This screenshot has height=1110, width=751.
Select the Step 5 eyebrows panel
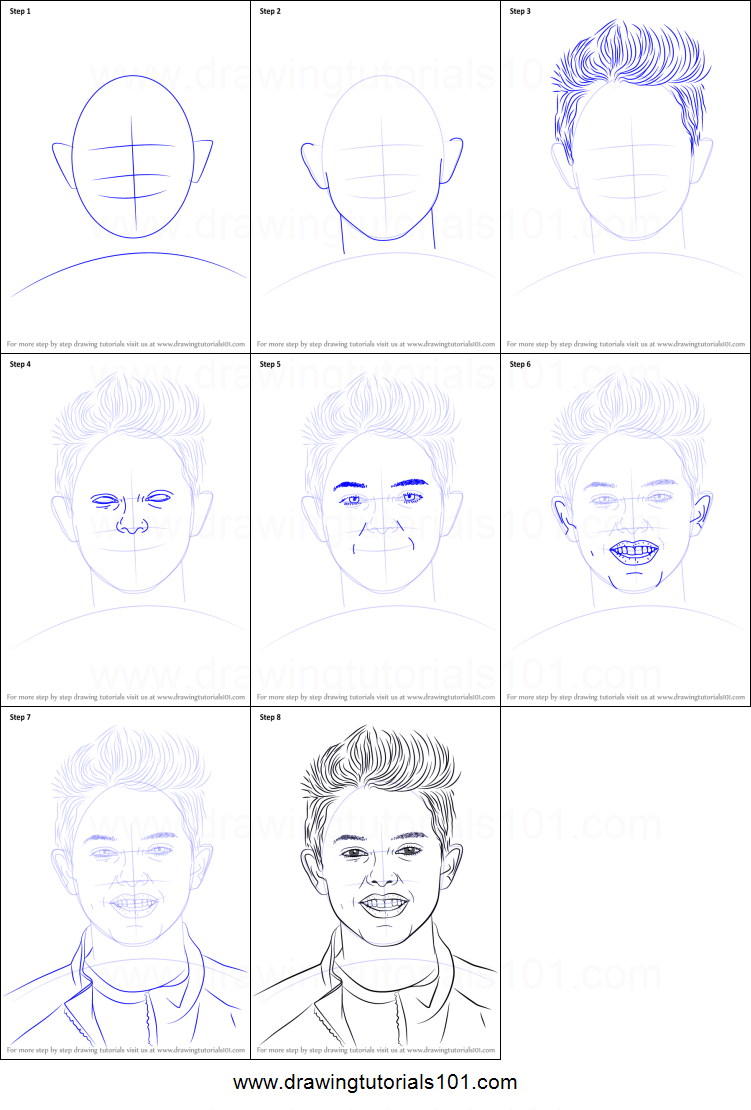tap(375, 530)
